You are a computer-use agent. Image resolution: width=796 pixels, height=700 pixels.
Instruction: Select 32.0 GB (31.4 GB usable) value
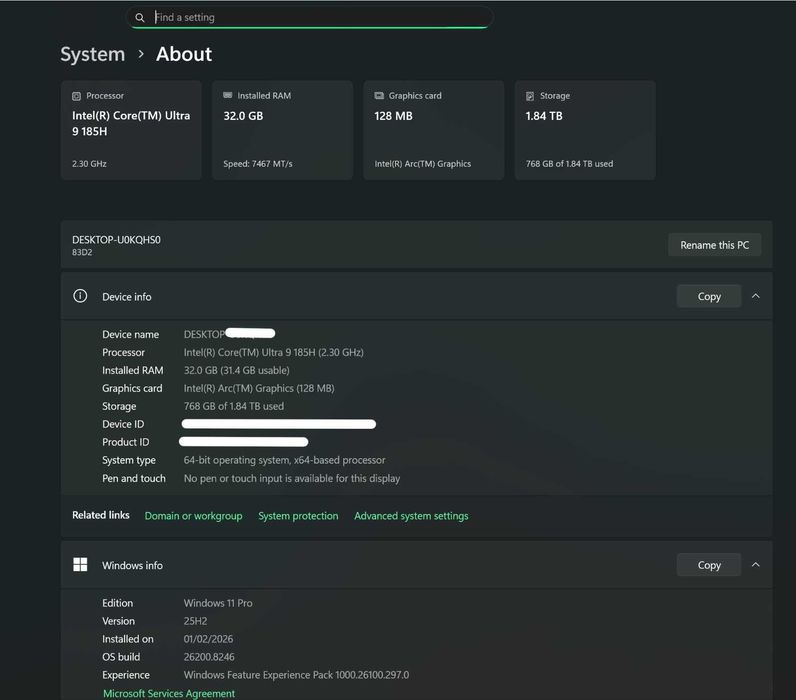click(x=237, y=371)
